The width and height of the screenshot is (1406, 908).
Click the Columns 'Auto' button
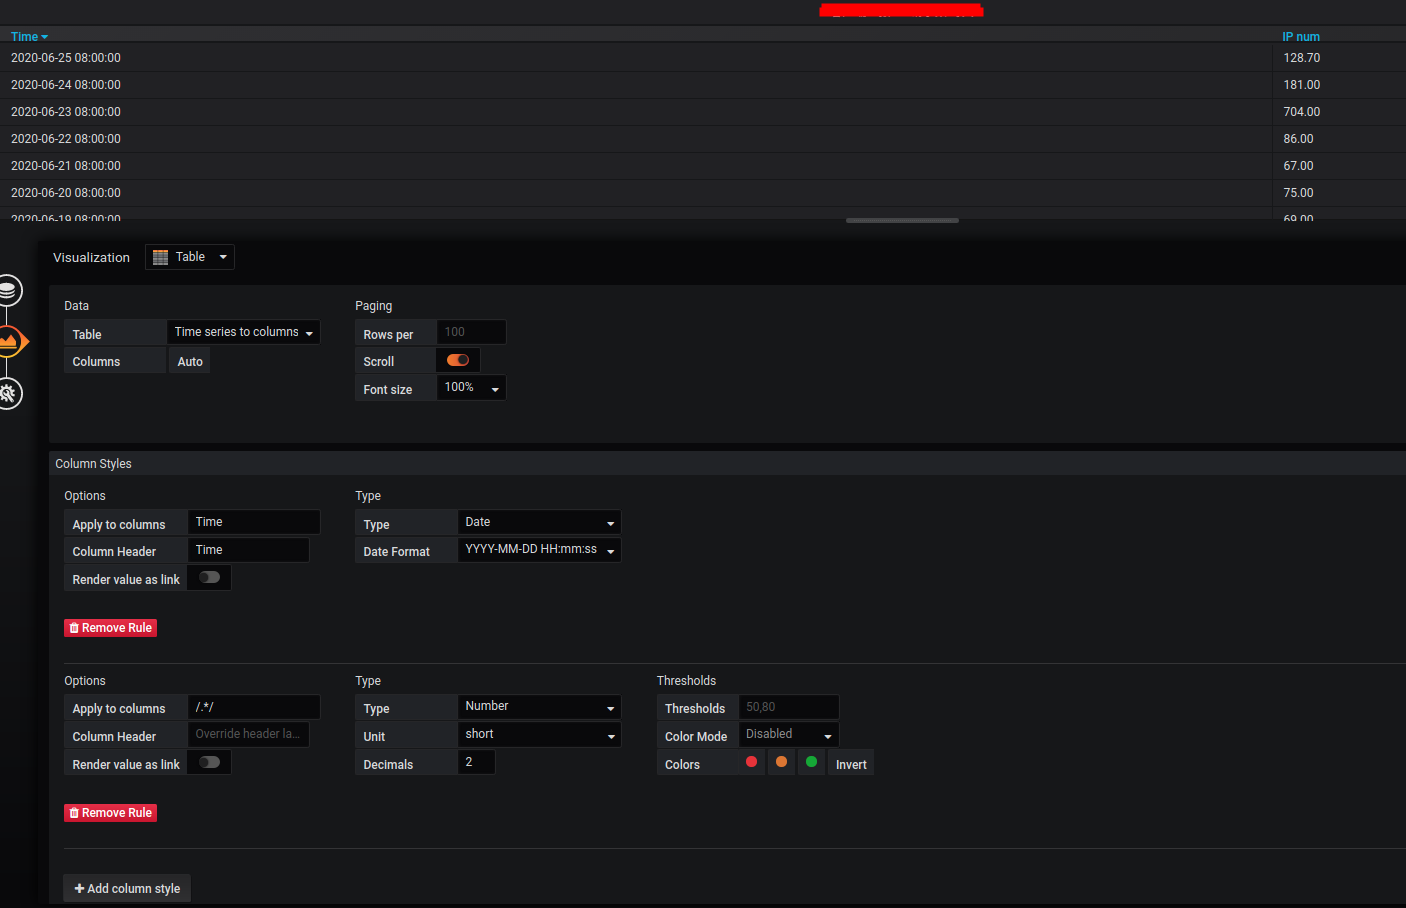pos(189,360)
